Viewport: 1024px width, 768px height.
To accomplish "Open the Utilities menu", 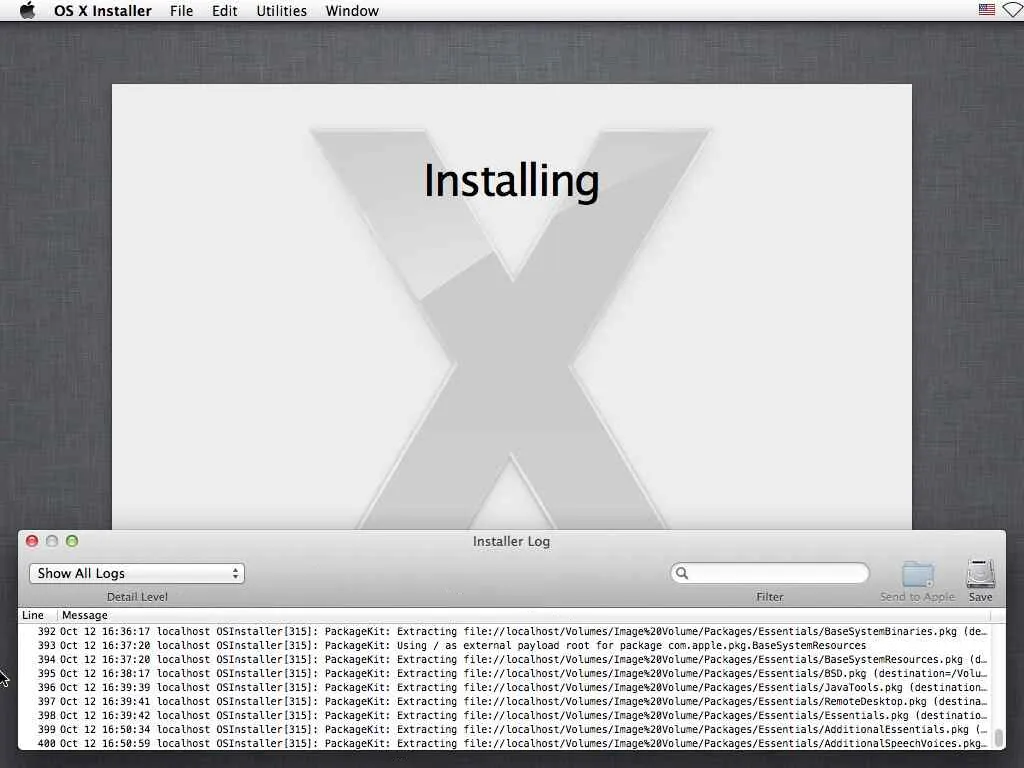I will point(281,10).
